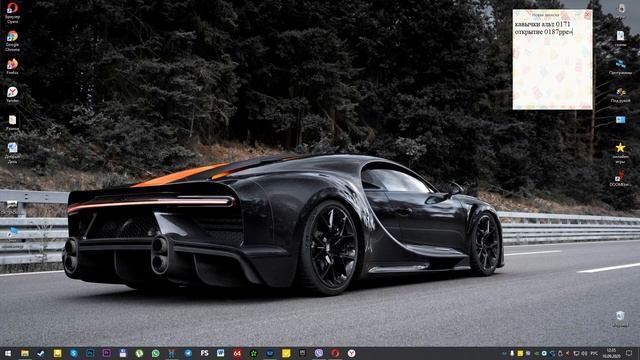Image resolution: width=640 pixels, height=360 pixels.
Task: Open the Opera browser desktop shortcut
Action: tap(12, 13)
